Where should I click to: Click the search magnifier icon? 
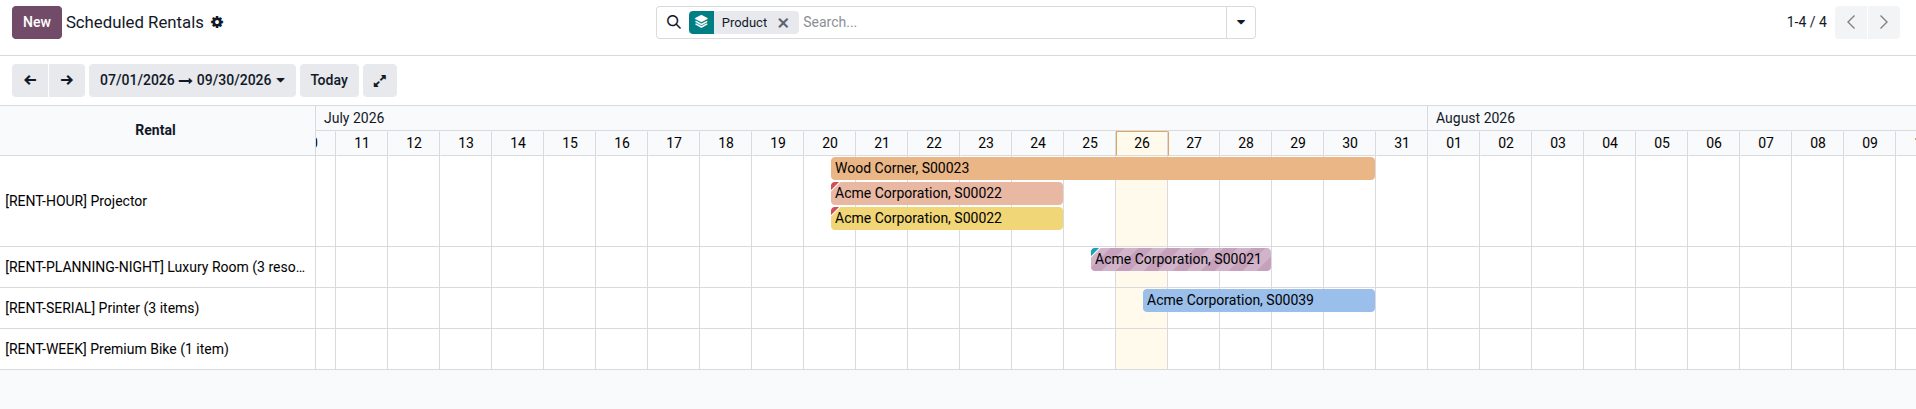[x=674, y=22]
